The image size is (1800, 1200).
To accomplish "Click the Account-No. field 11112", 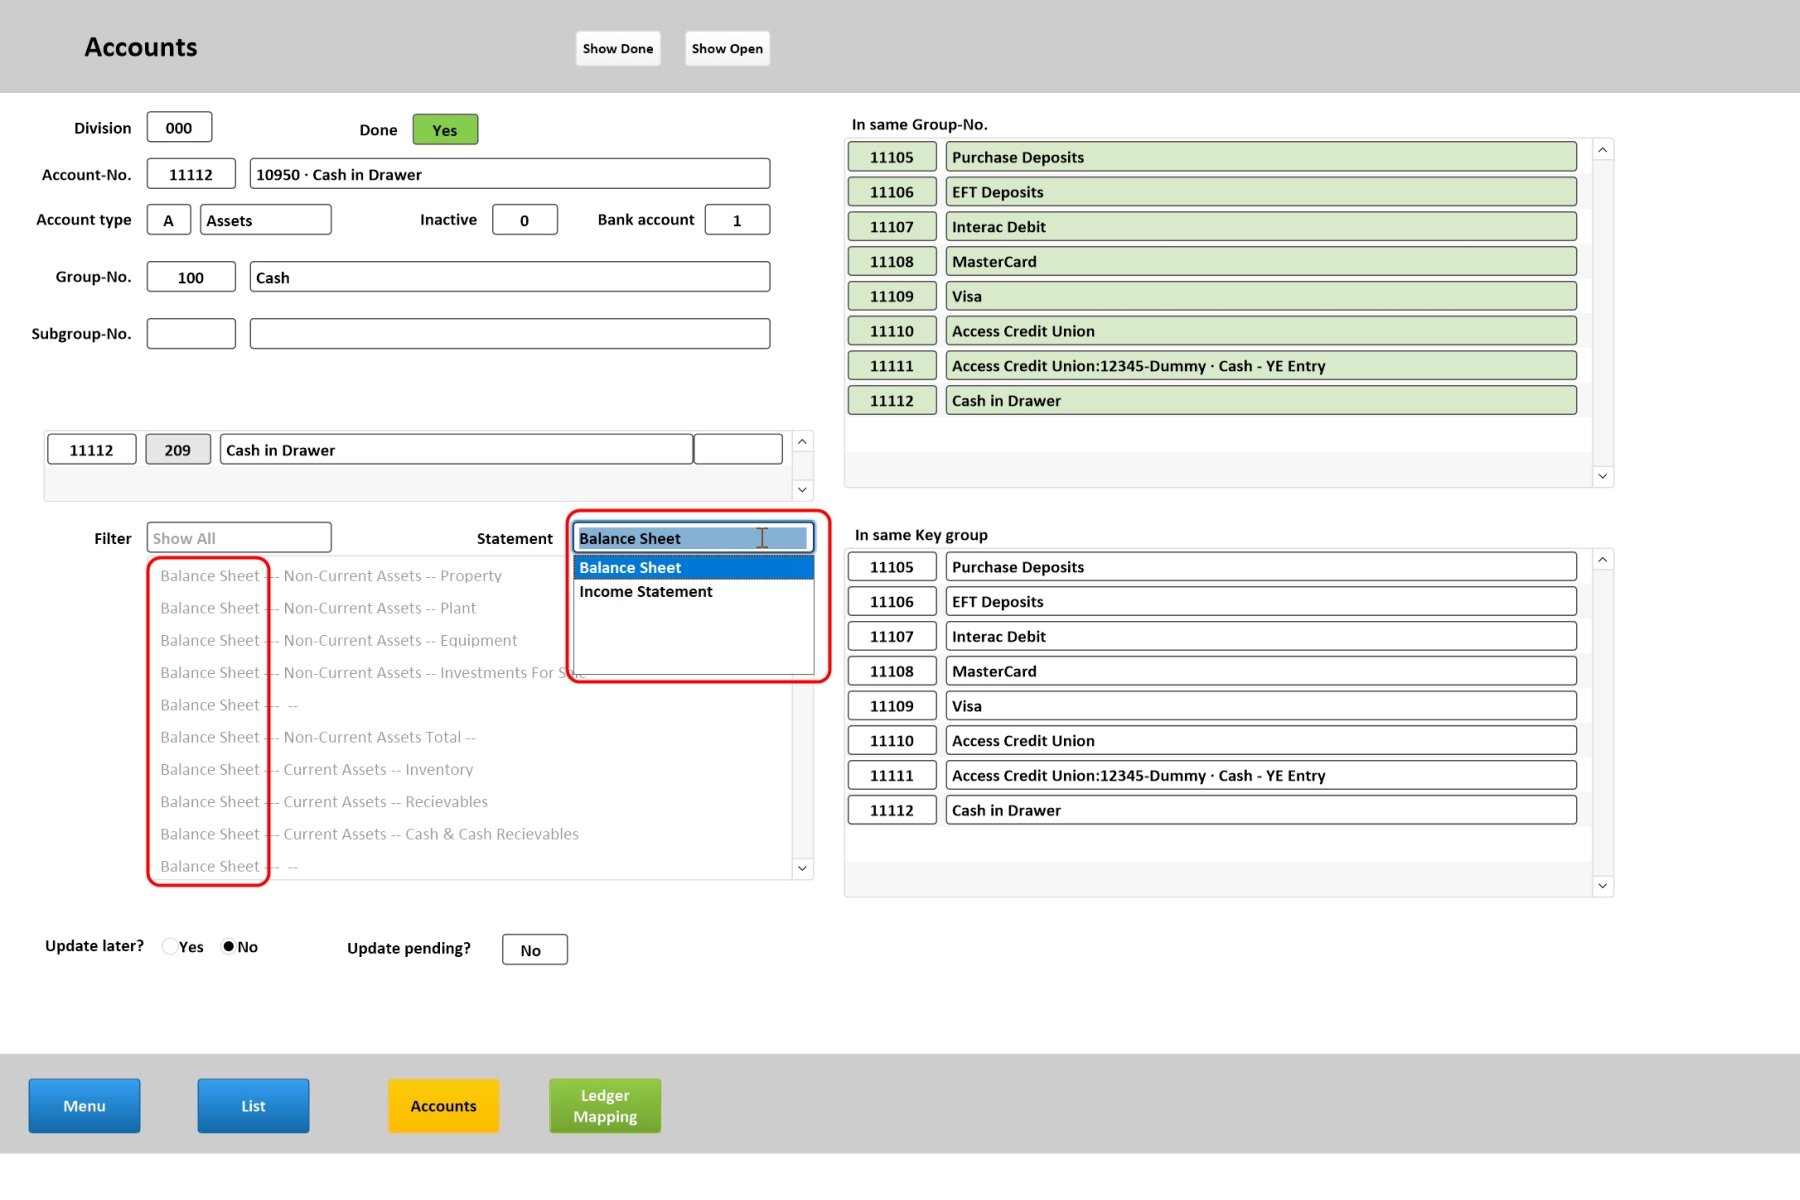I will [x=191, y=174].
